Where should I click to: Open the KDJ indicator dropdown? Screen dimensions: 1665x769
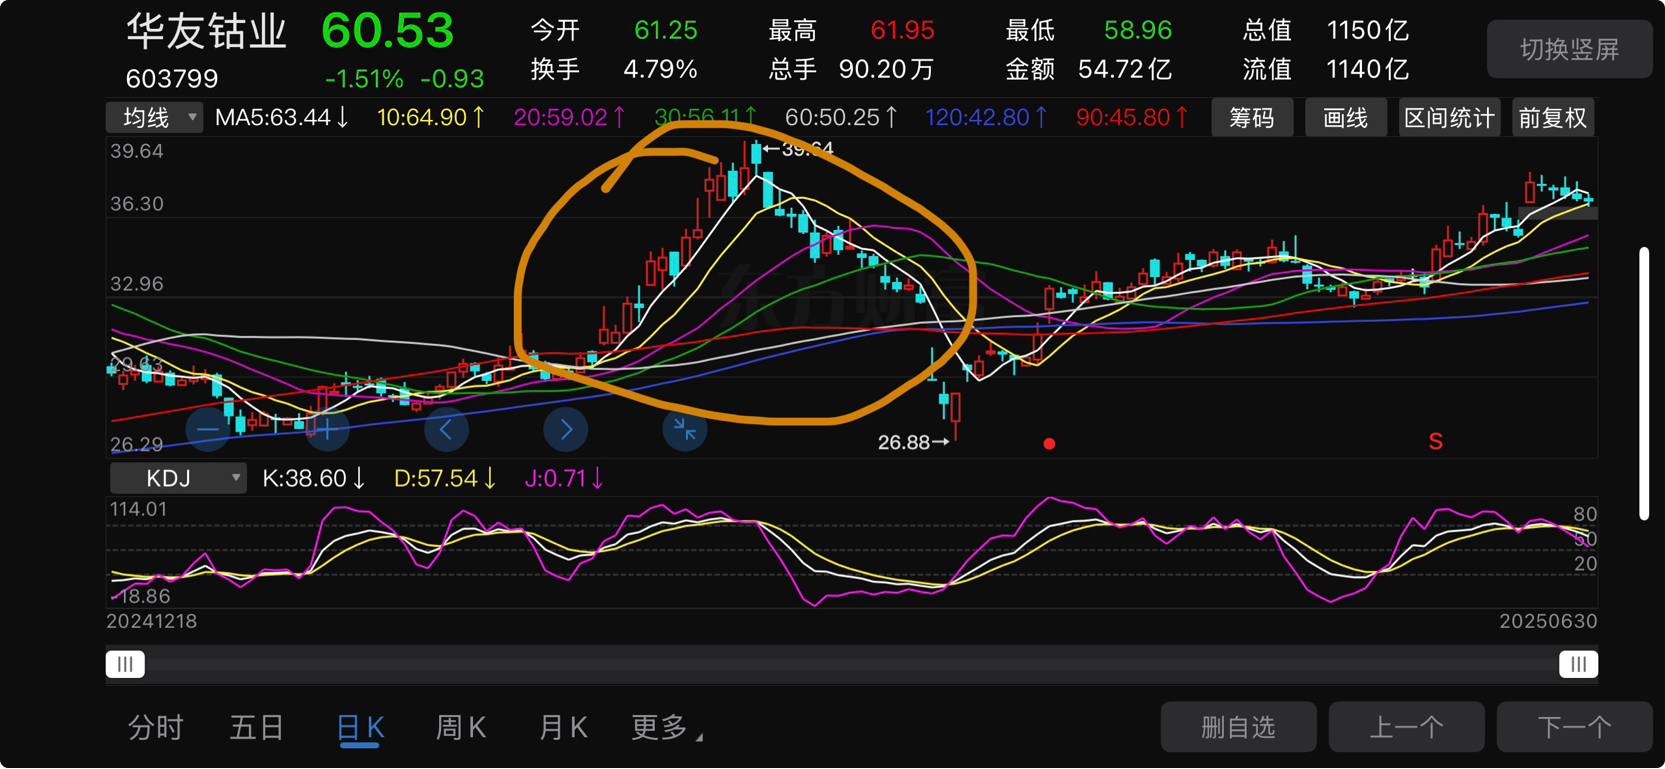coord(178,479)
